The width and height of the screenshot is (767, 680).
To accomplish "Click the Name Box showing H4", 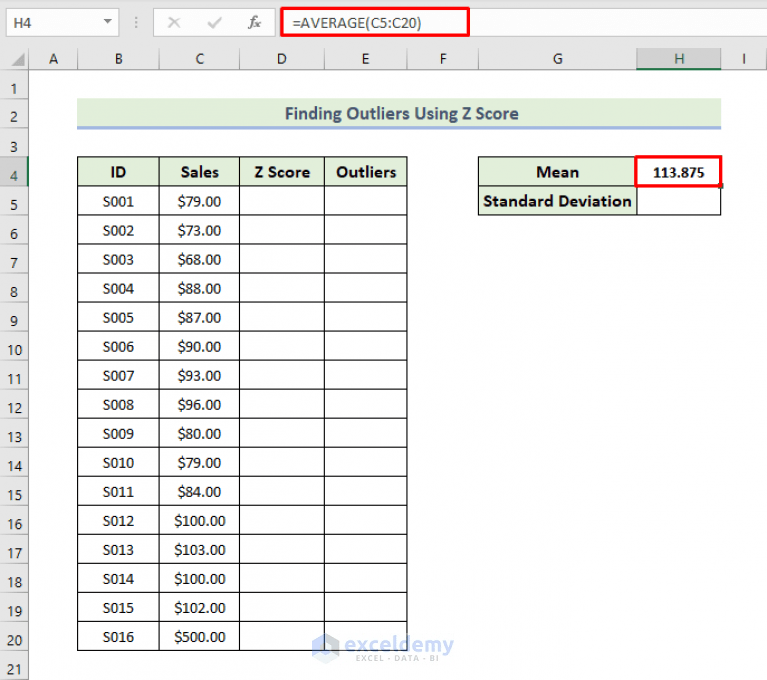I will (62, 23).
